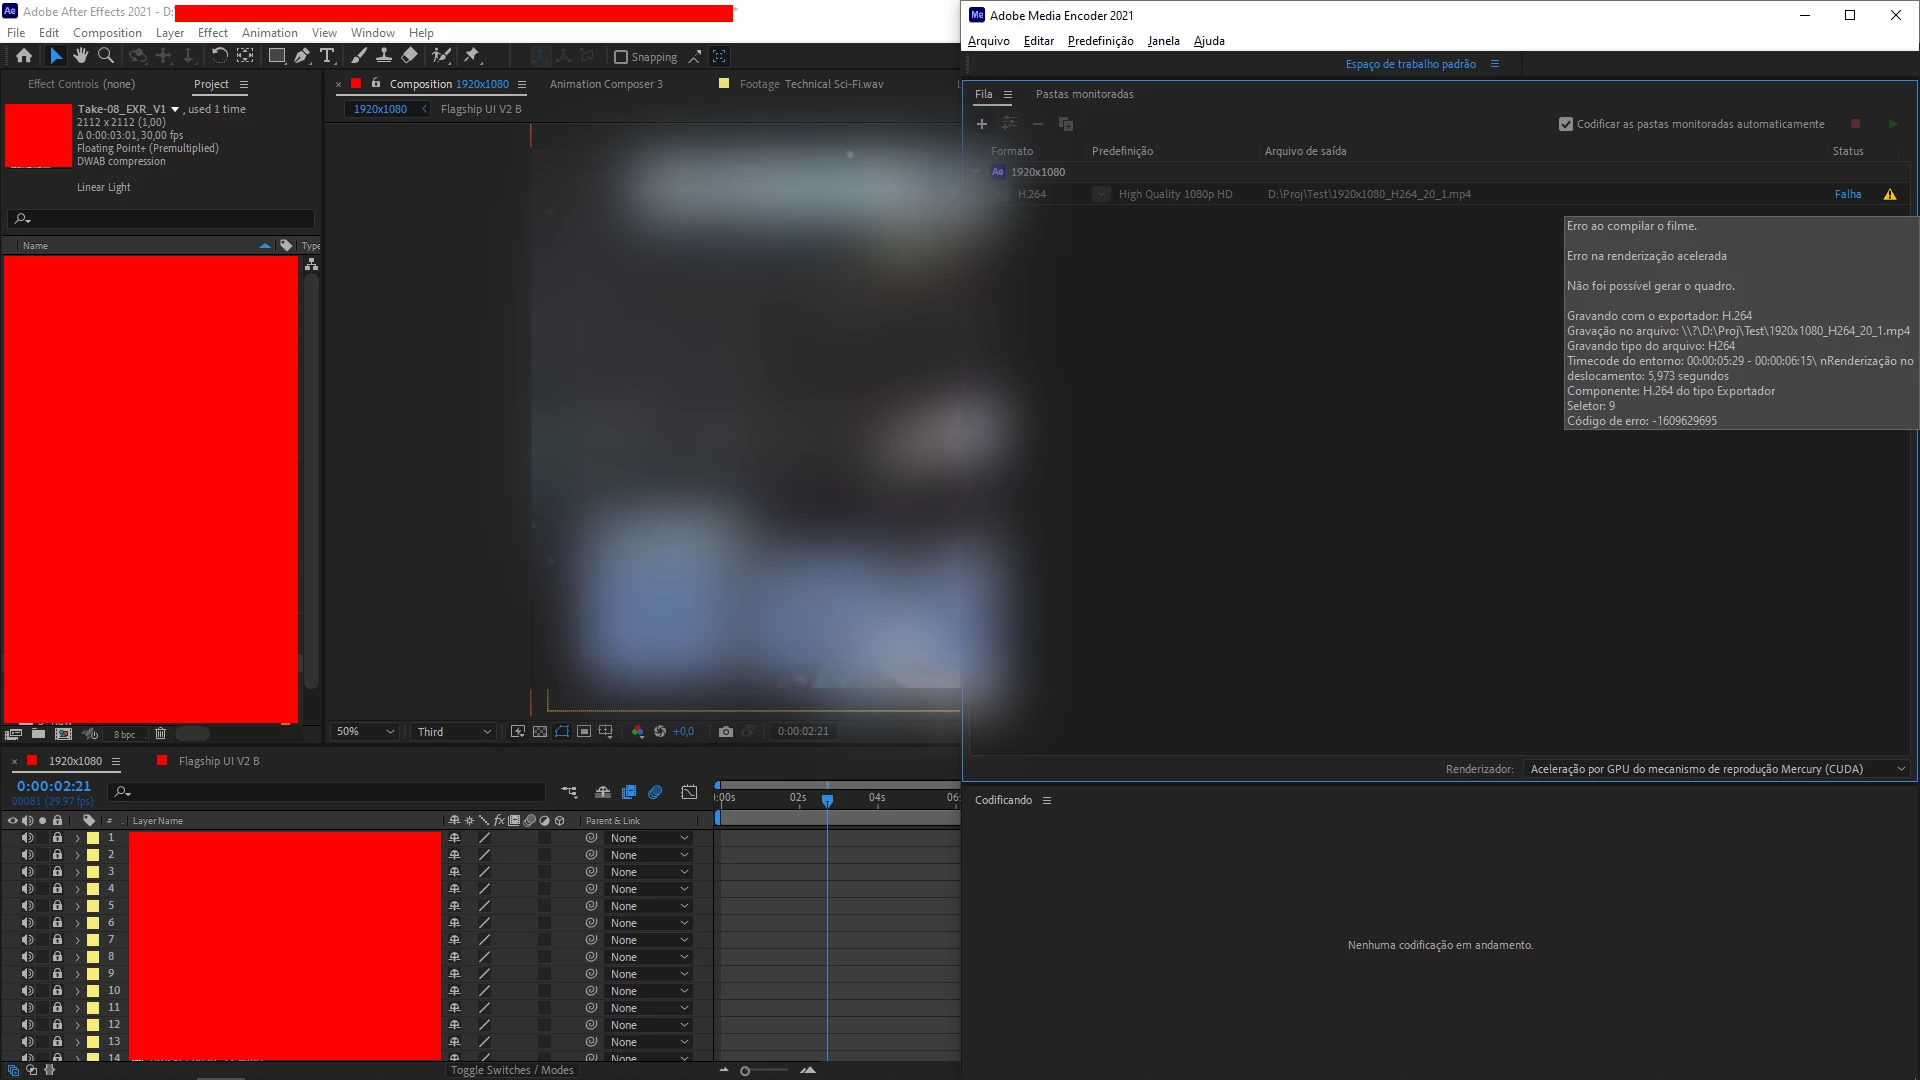Click the timeline zoom slider handle
The width and height of the screenshot is (1920, 1080).
745,1071
